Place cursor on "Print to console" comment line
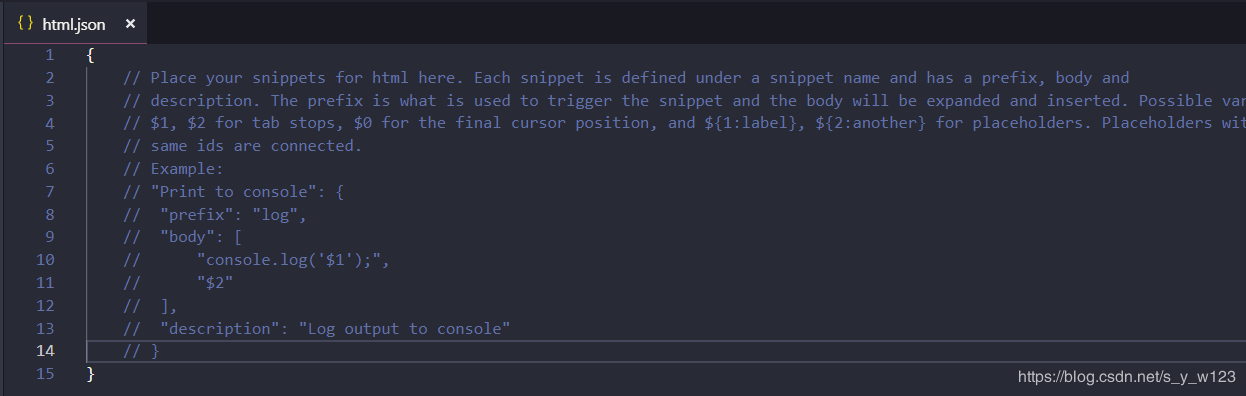 tap(234, 191)
